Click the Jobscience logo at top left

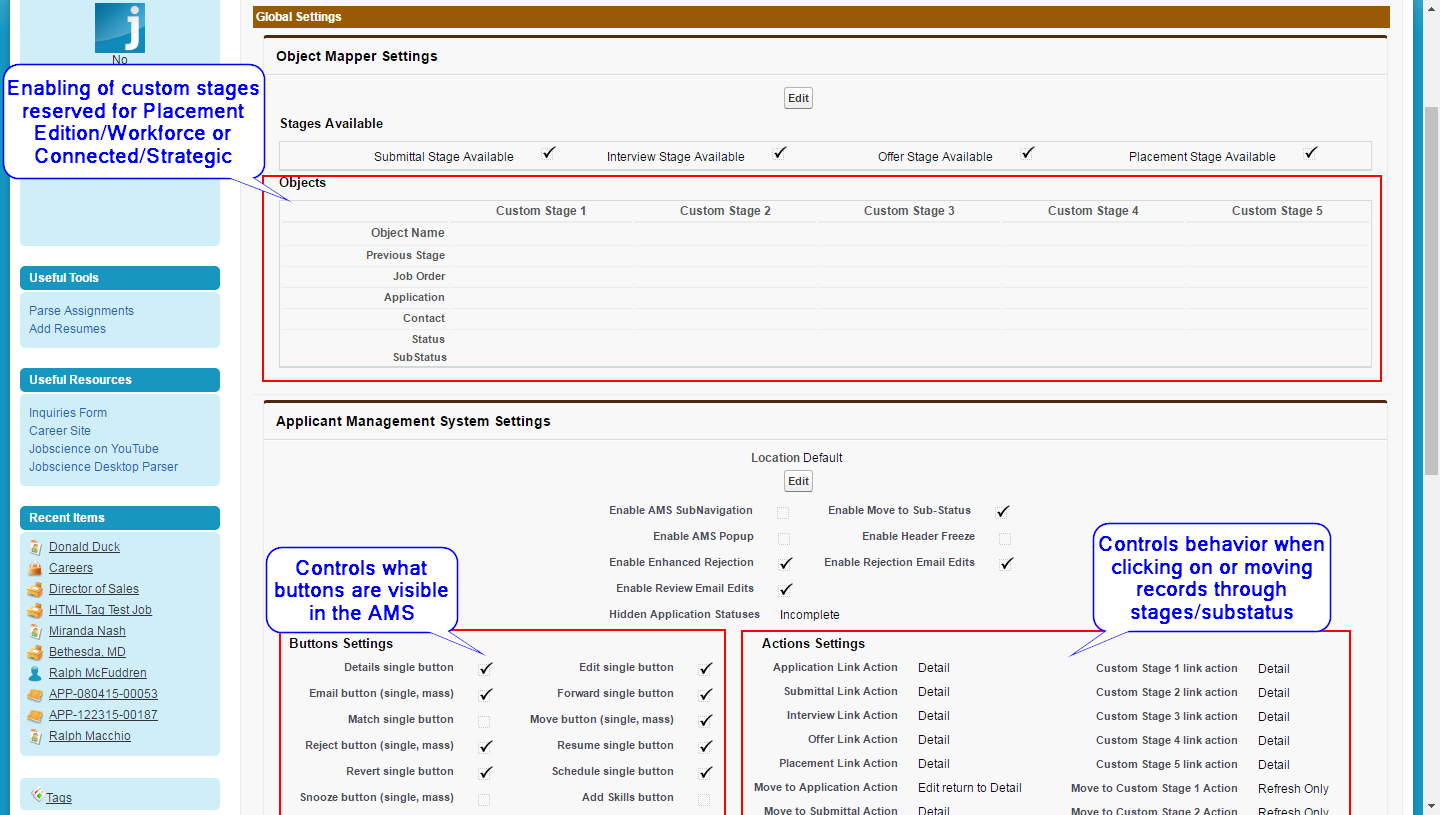tap(118, 29)
